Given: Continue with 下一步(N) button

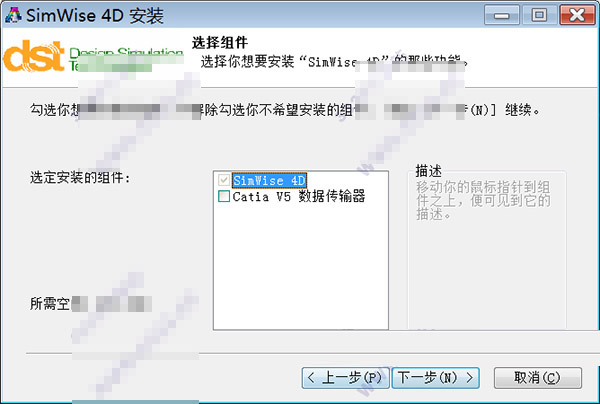Looking at the screenshot, I should click(x=435, y=378).
